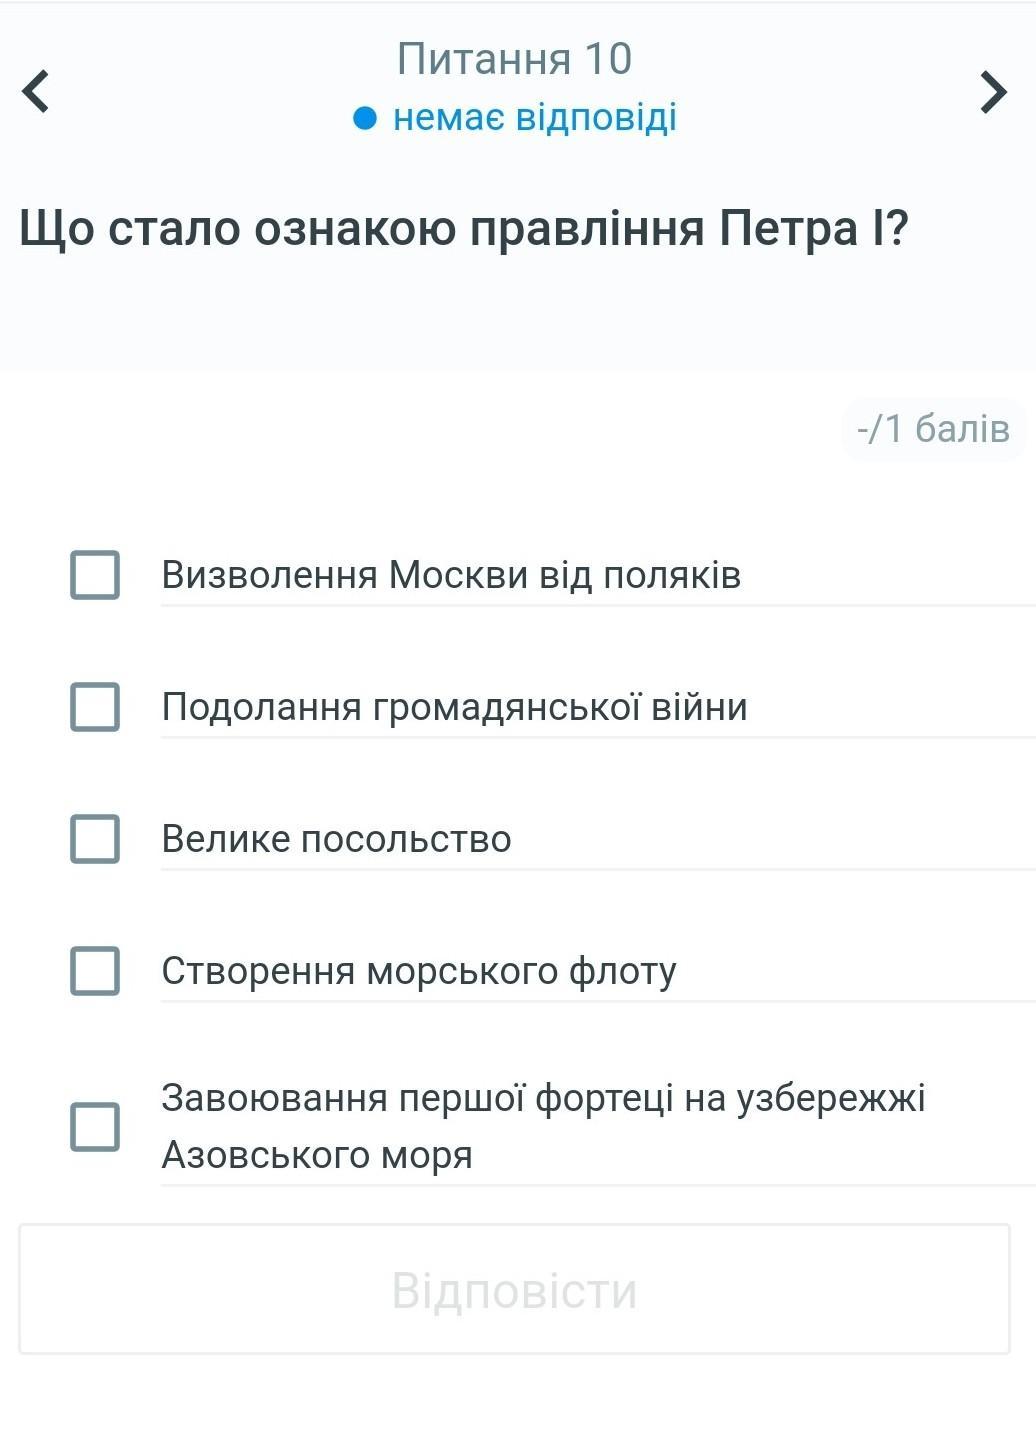The image size is (1036, 1440).
Task: Tick the 'Велике посольство' checkbox
Action: pos(95,839)
